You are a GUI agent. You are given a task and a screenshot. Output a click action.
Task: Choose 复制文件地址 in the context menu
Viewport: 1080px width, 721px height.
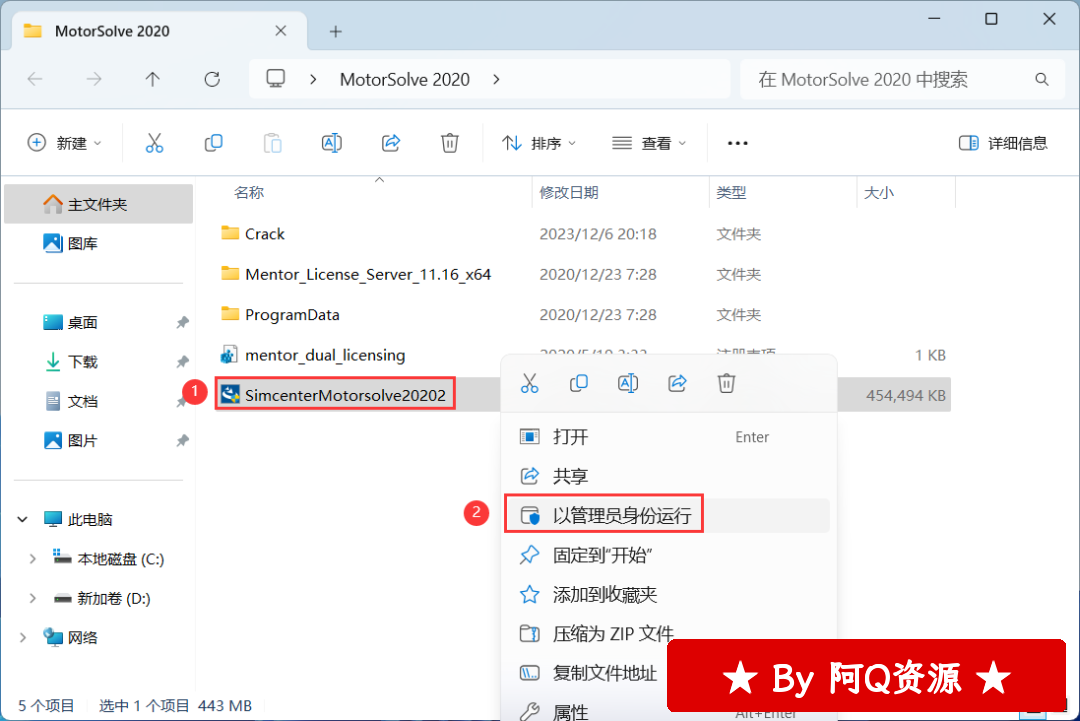588,673
